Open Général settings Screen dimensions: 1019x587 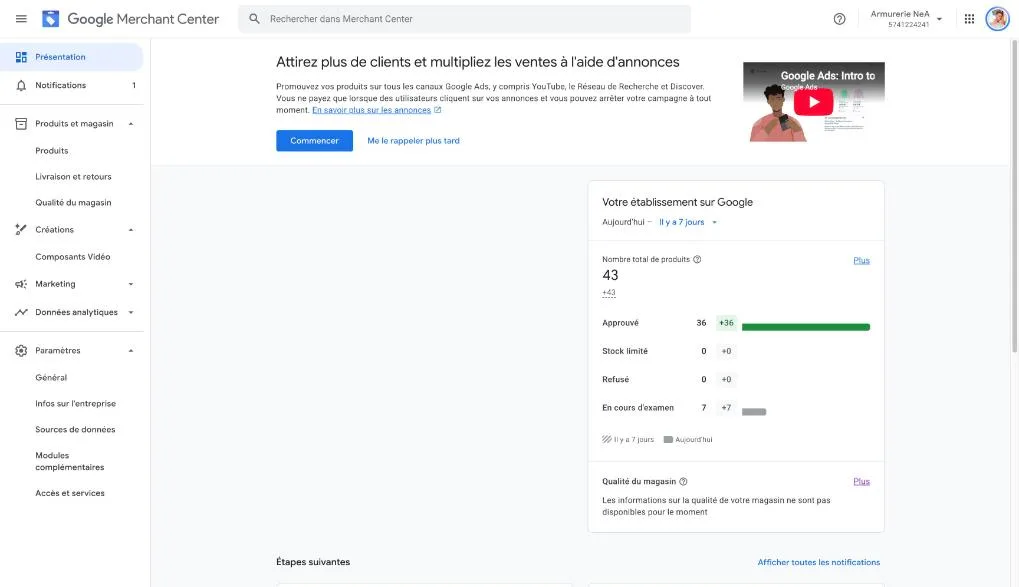point(51,378)
